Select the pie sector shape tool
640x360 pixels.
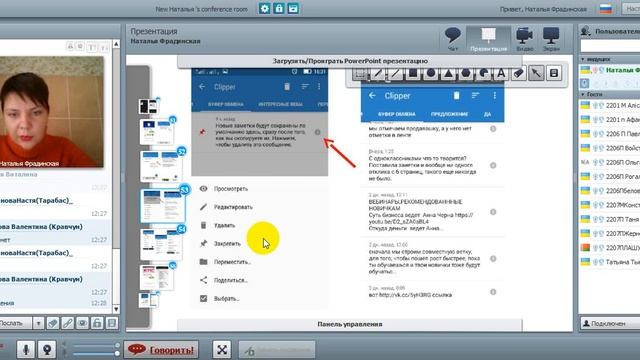tap(483, 73)
